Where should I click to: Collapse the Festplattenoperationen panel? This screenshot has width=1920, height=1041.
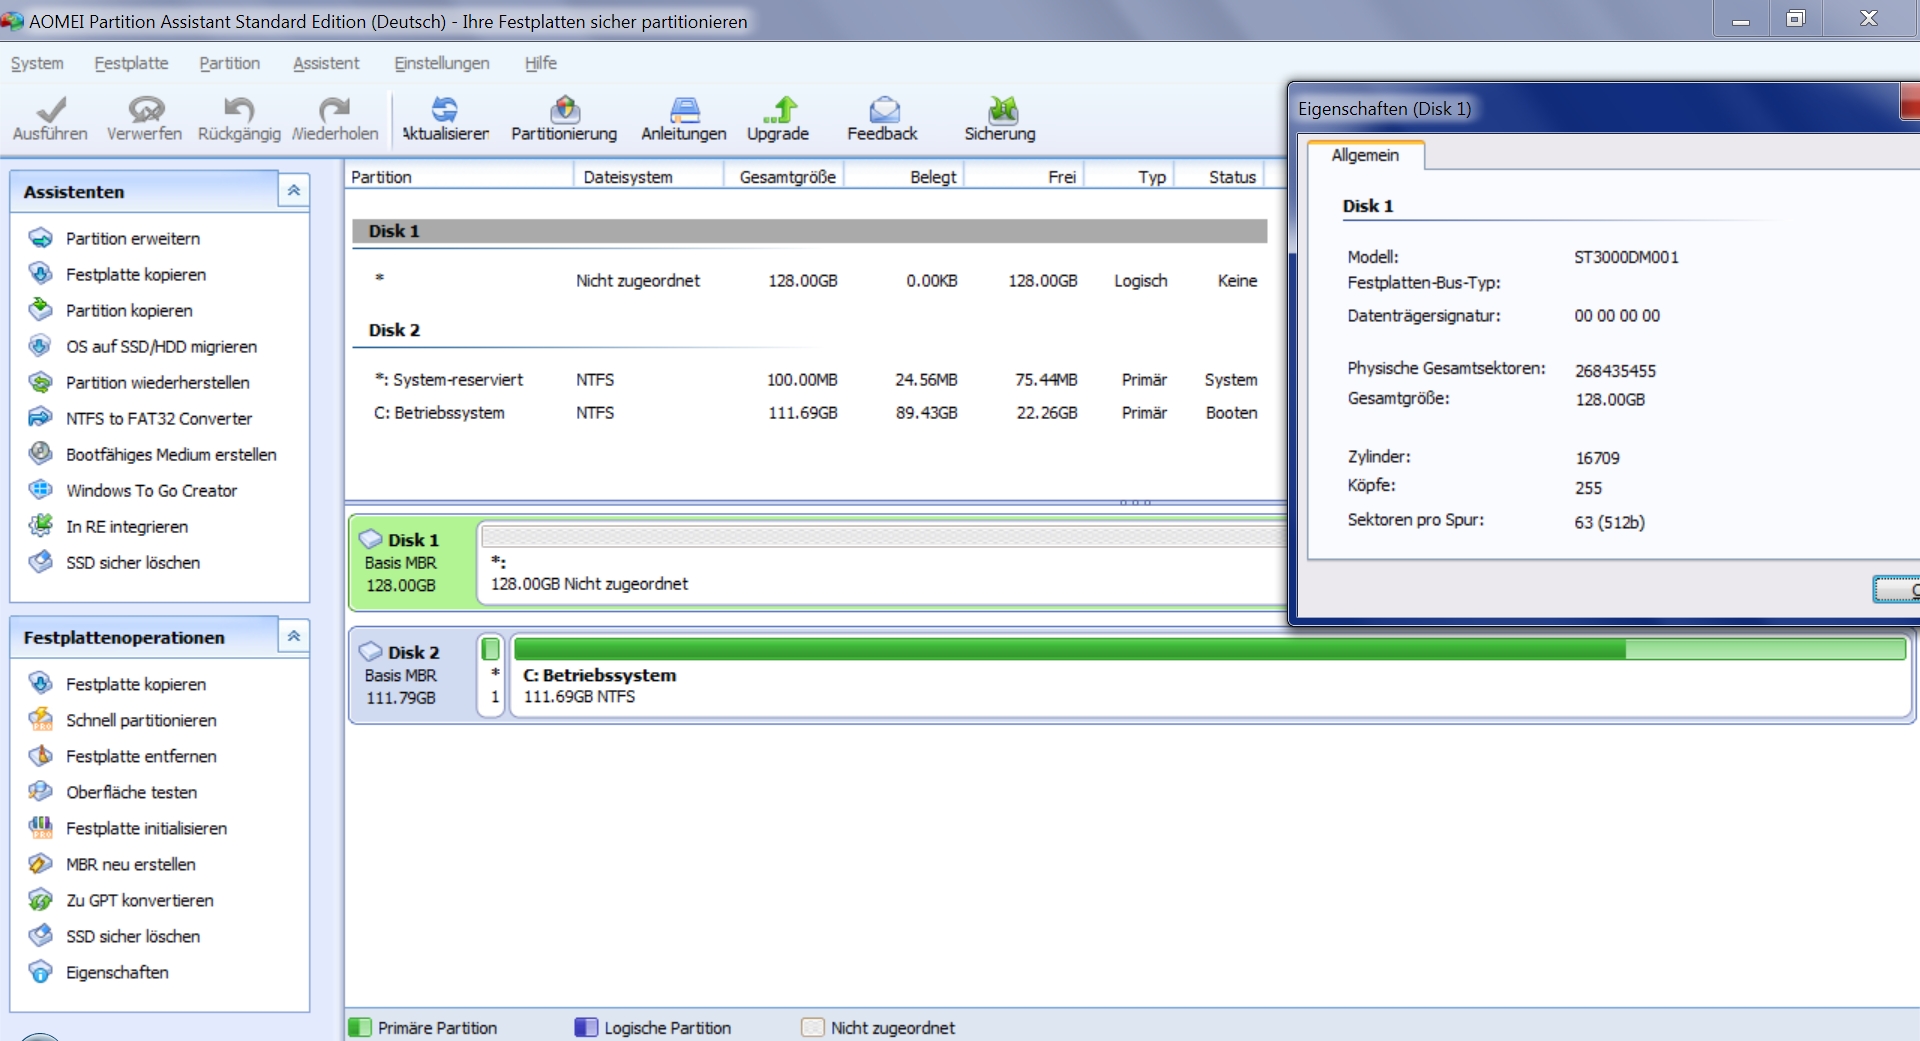(x=294, y=636)
